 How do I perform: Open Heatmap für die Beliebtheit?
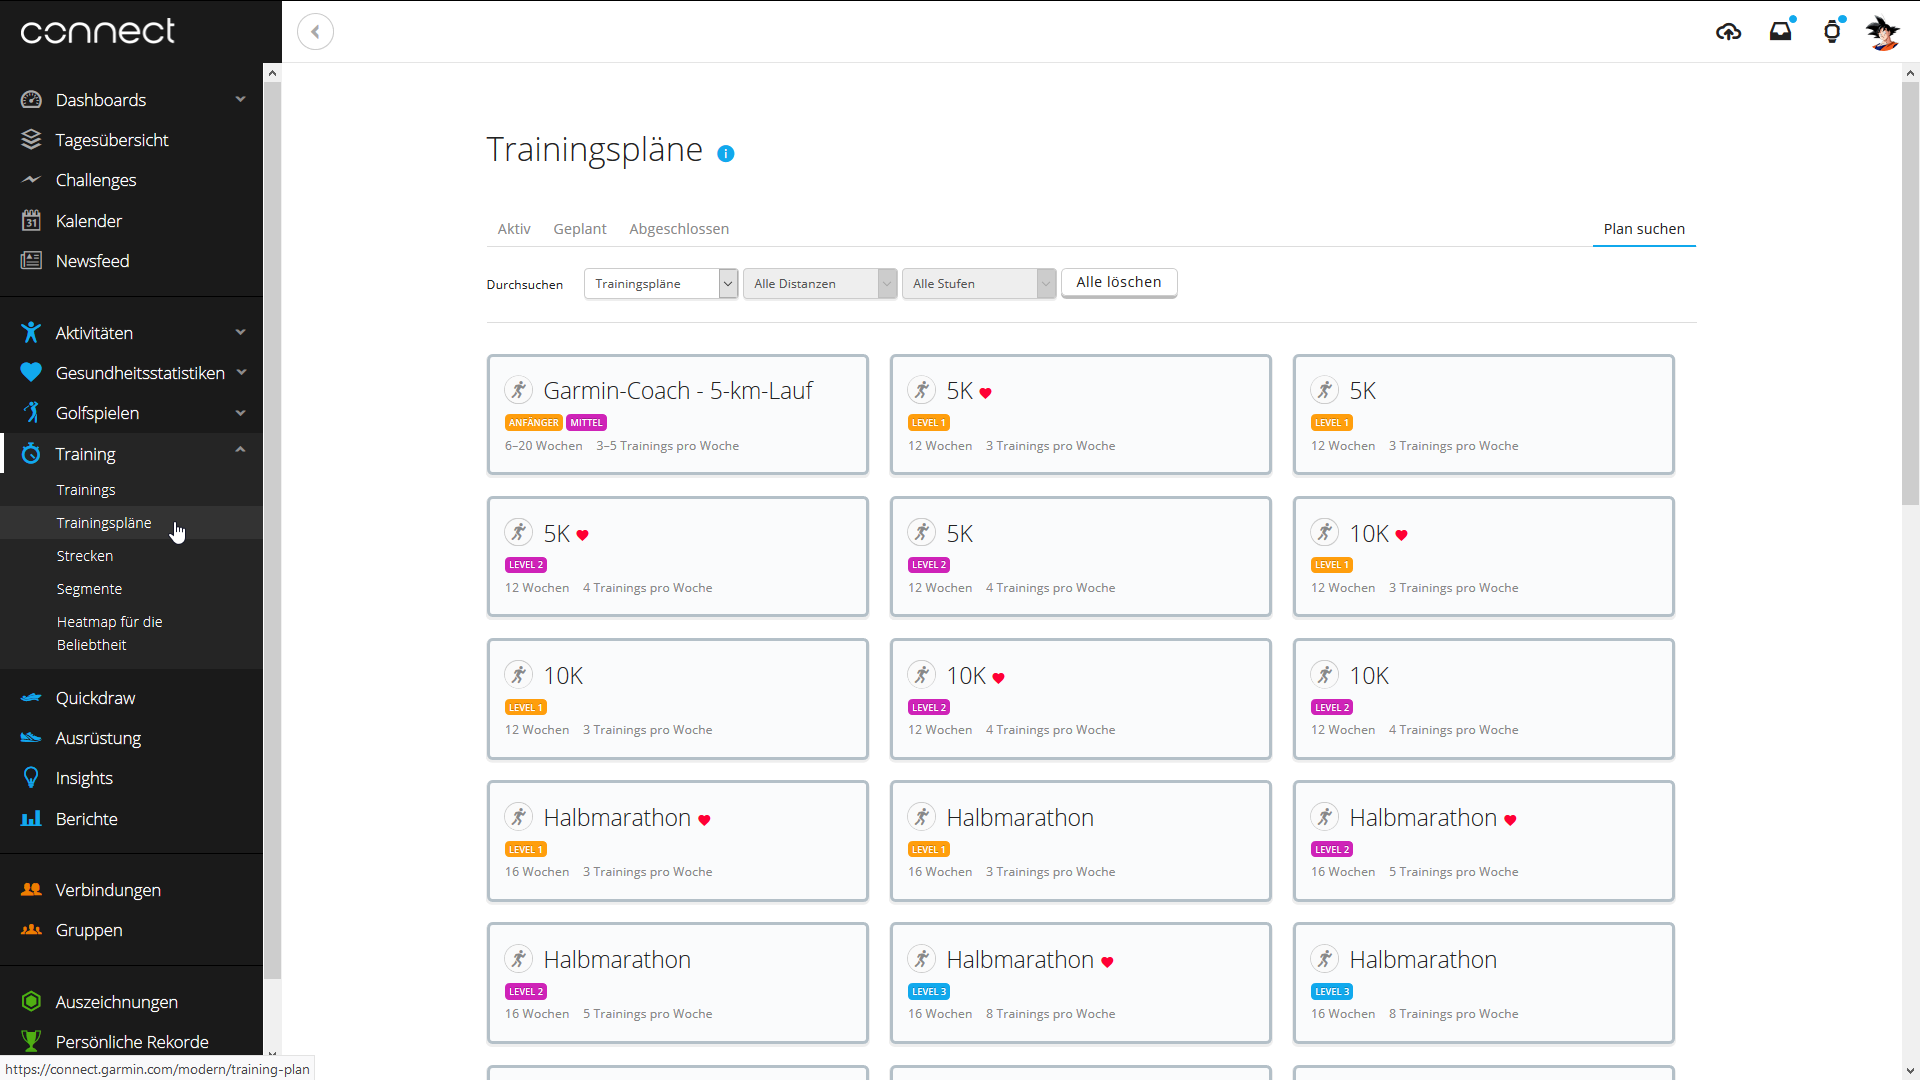point(109,633)
